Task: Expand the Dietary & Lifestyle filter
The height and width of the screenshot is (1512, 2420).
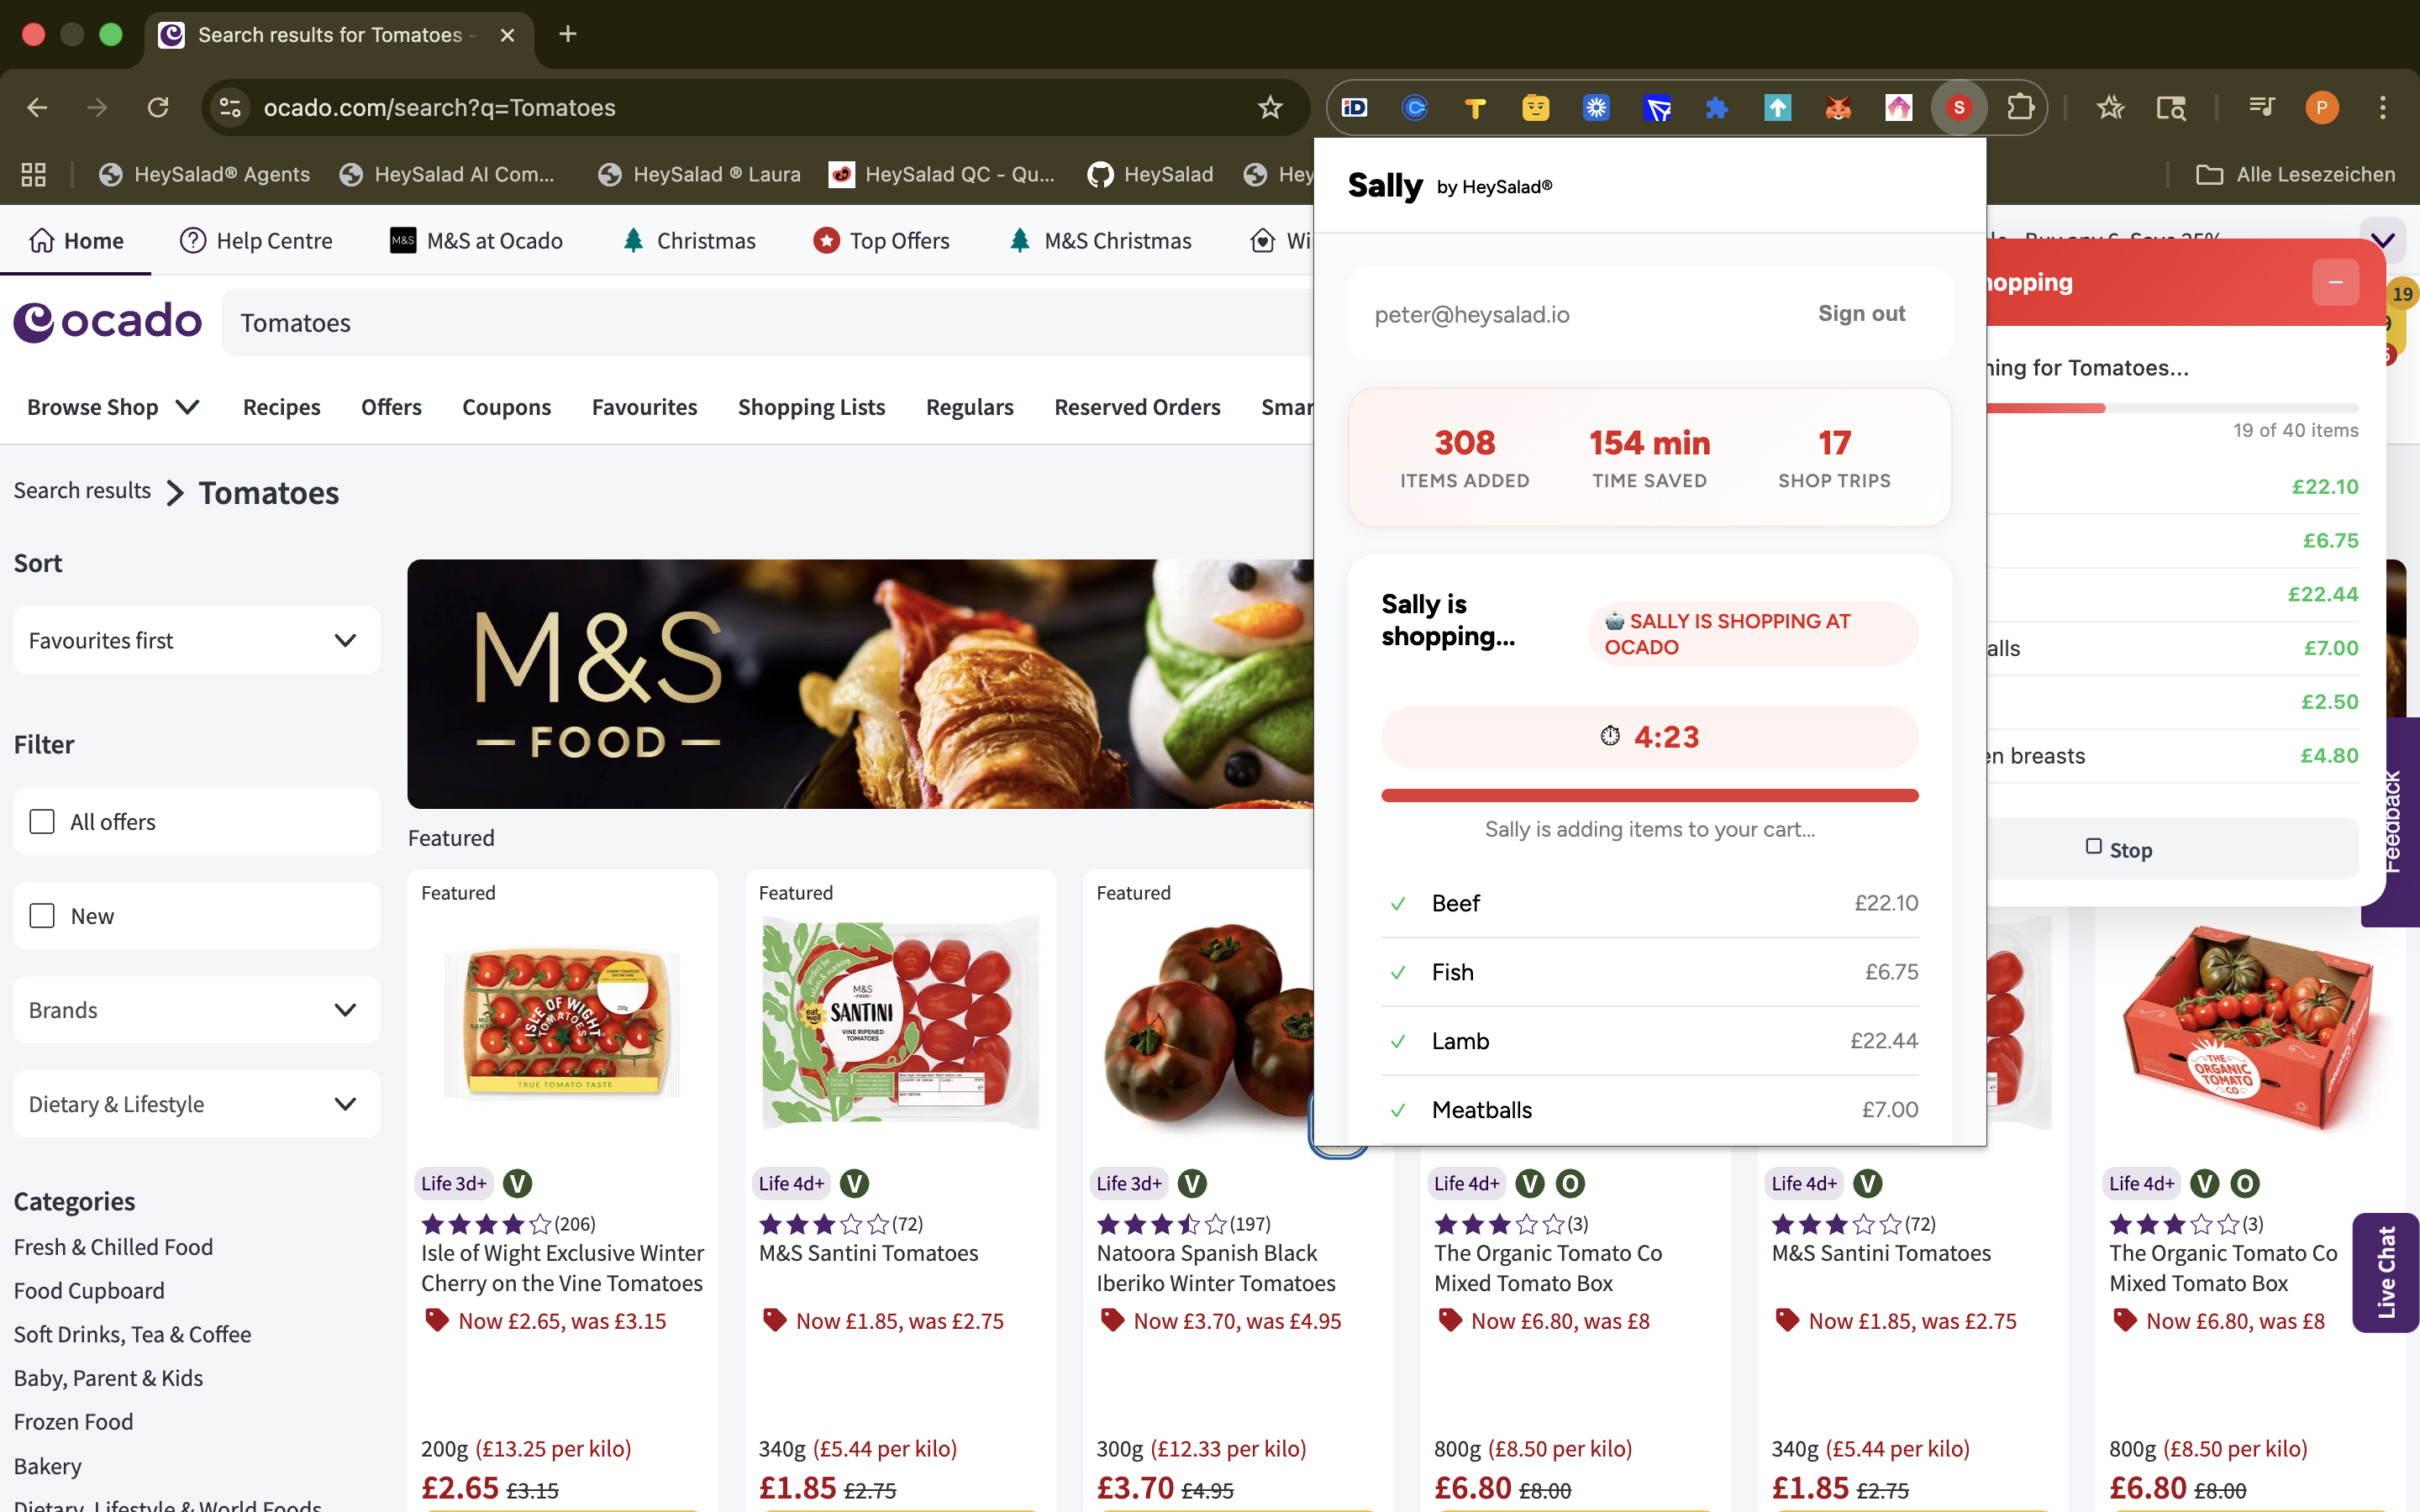Action: pyautogui.click(x=195, y=1103)
